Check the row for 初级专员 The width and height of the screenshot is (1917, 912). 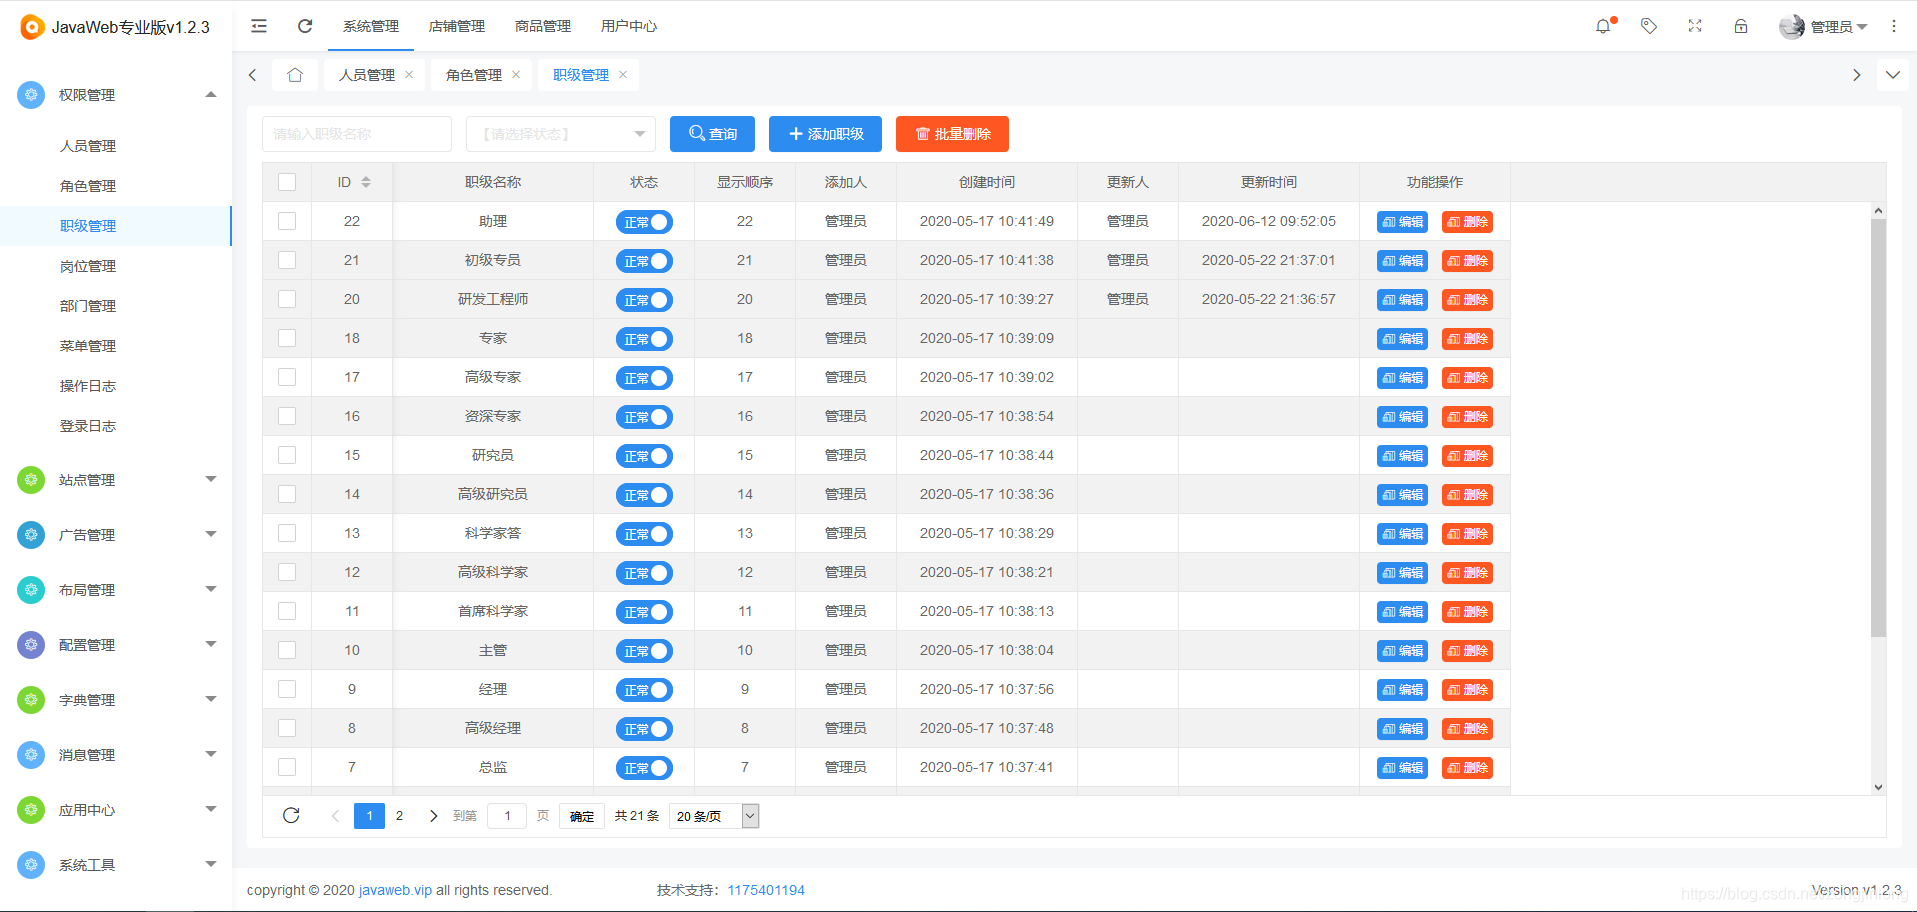(x=287, y=260)
